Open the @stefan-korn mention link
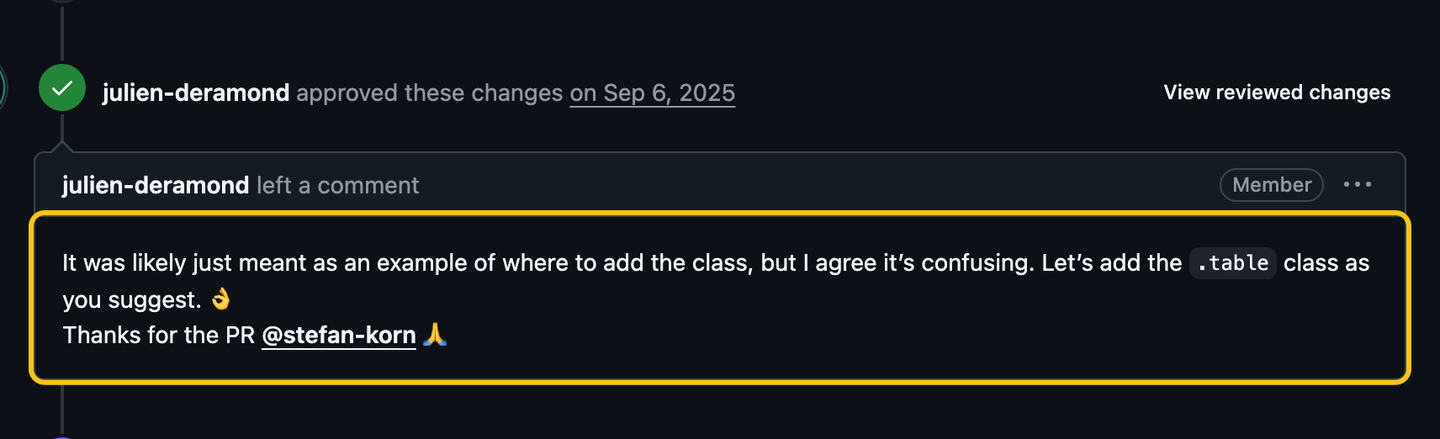 point(339,335)
